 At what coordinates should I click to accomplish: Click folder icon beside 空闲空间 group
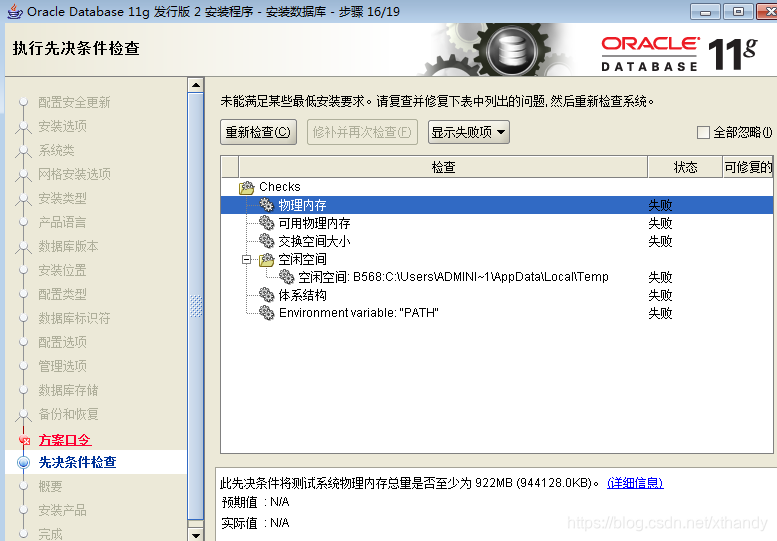click(267, 259)
